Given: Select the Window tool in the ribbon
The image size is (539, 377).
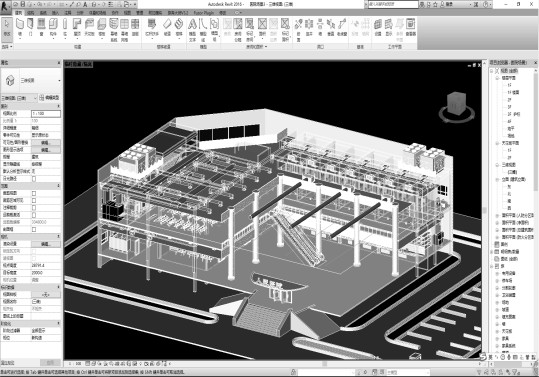Looking at the screenshot, I should (41, 27).
